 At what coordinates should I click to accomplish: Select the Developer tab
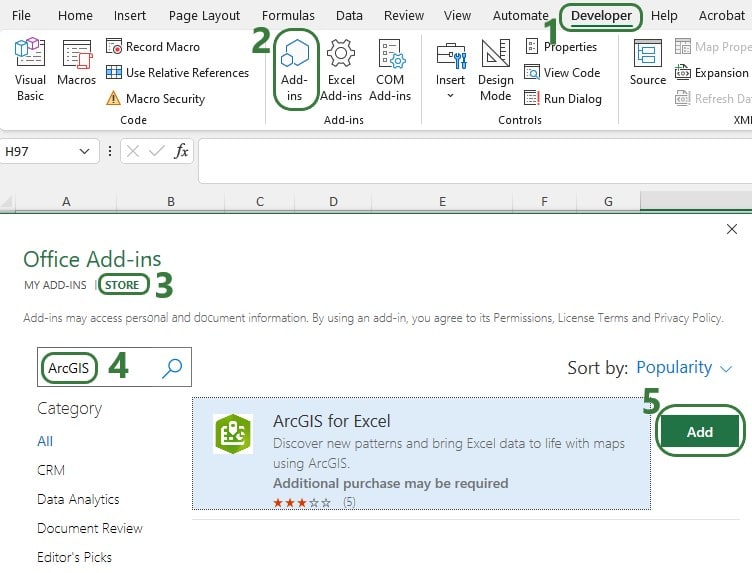[x=601, y=15]
